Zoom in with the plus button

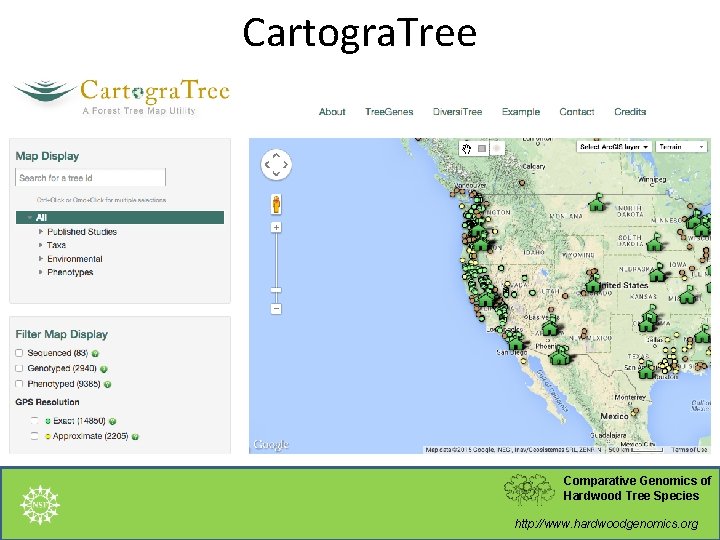[276, 227]
